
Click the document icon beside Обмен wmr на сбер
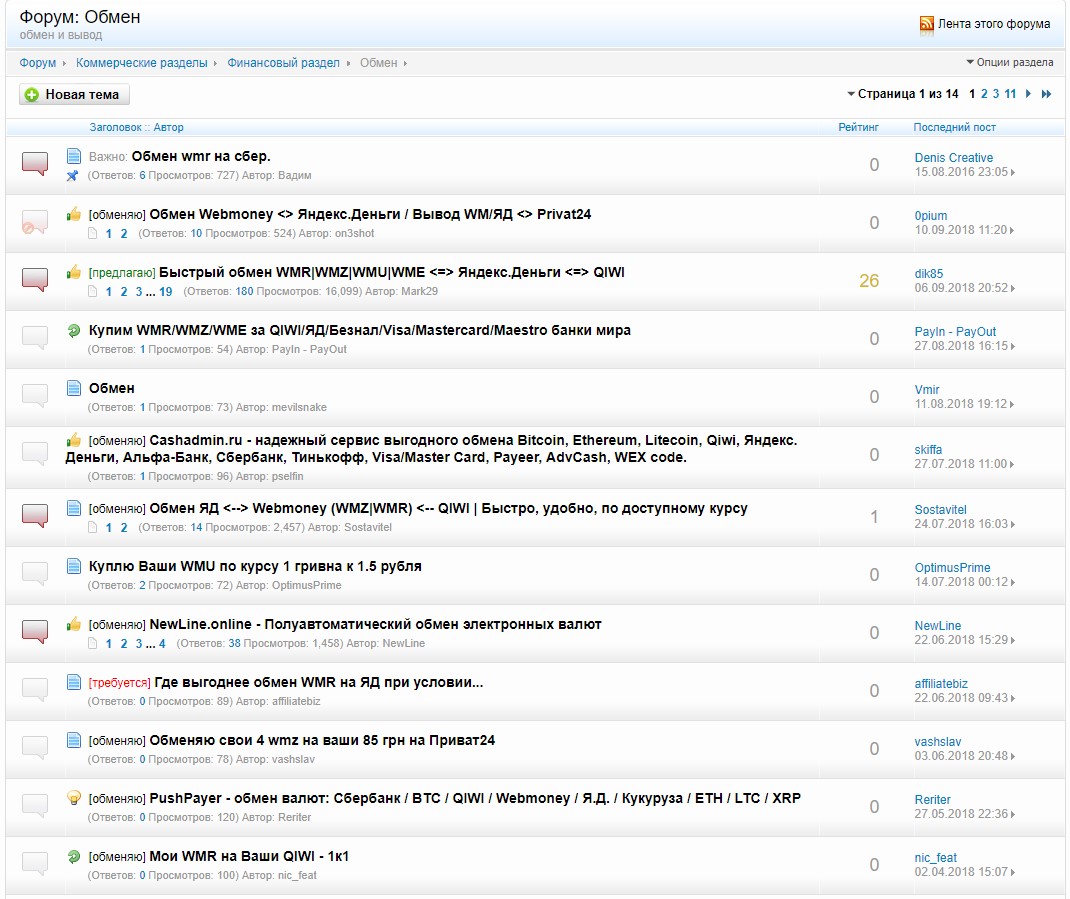click(74, 156)
